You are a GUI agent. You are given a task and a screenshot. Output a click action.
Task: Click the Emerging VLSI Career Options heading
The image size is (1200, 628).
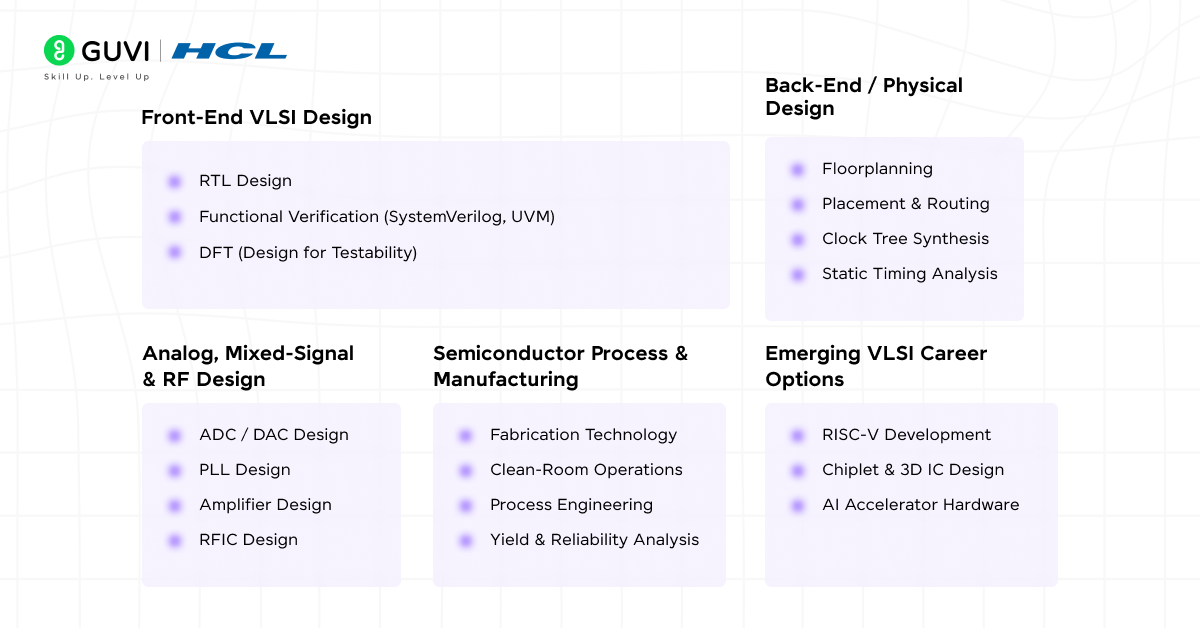point(876,366)
